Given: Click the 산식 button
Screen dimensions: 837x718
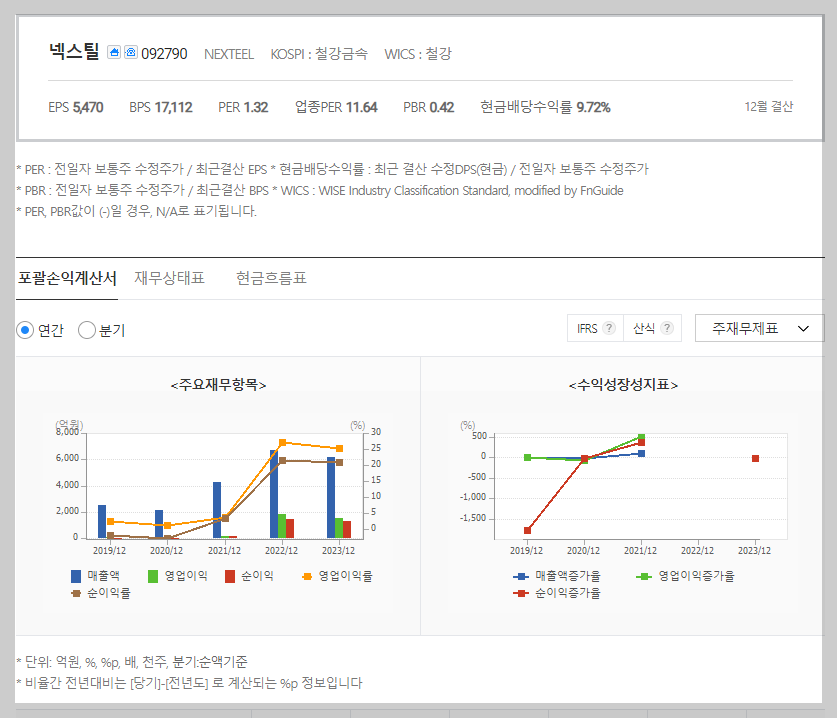Looking at the screenshot, I should click(652, 328).
